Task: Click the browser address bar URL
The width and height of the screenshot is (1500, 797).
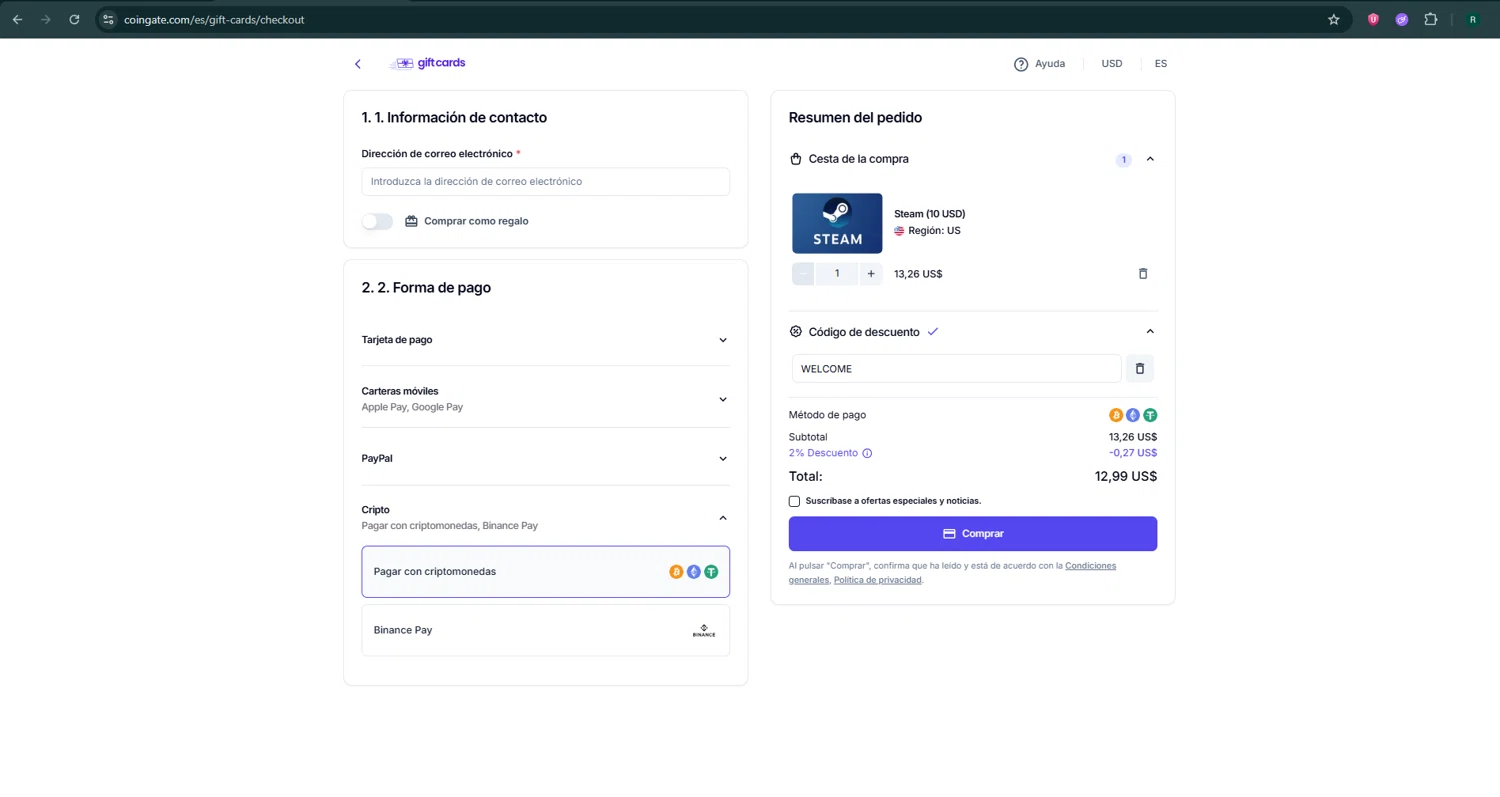Action: [214, 20]
